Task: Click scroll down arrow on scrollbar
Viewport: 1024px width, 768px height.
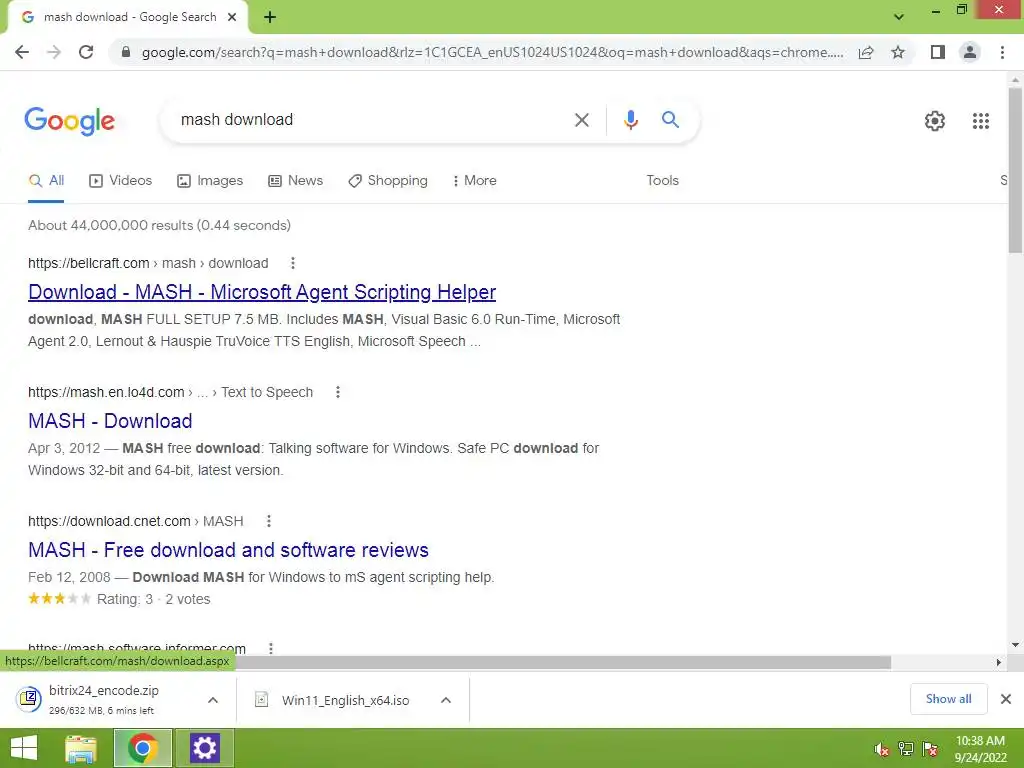Action: coord(1015,645)
